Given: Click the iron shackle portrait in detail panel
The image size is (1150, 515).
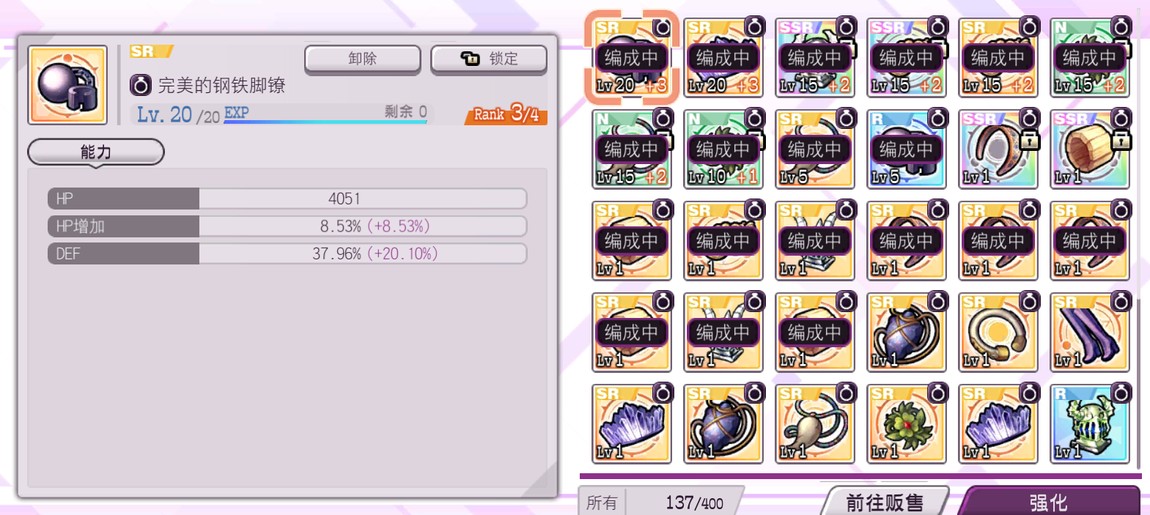Looking at the screenshot, I should 67,84.
